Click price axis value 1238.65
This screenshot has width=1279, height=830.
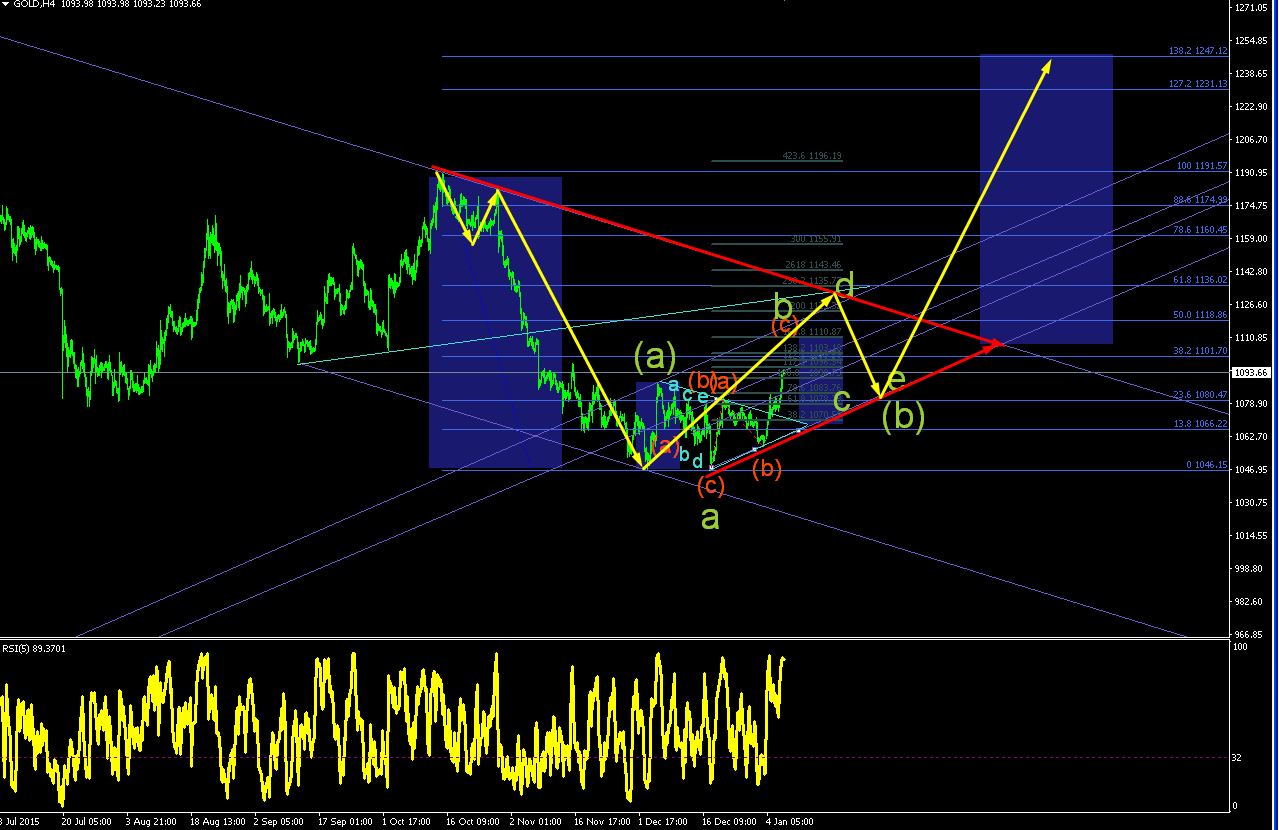point(1250,74)
